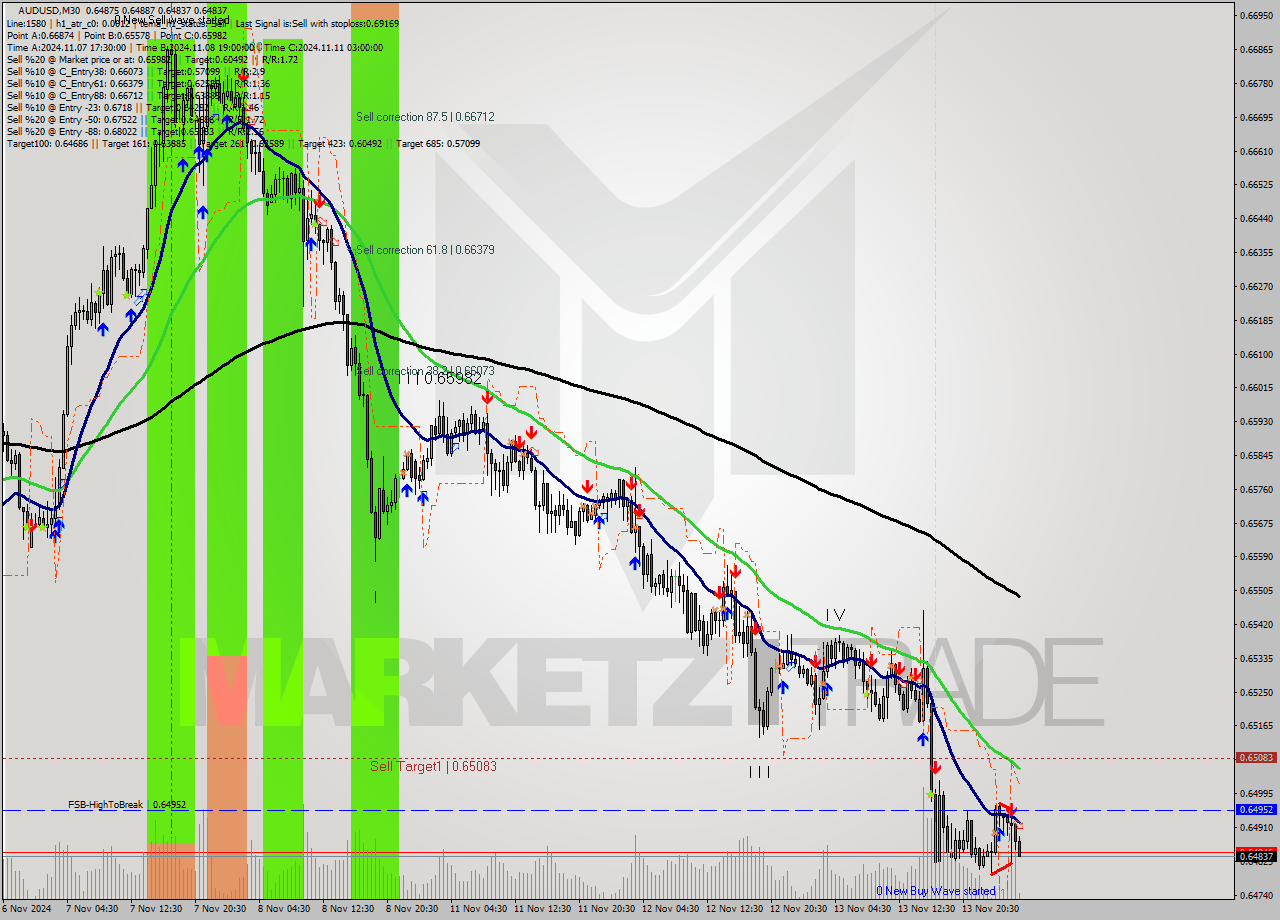Click '11 Nov 12:30' on time axis

(x=542, y=909)
